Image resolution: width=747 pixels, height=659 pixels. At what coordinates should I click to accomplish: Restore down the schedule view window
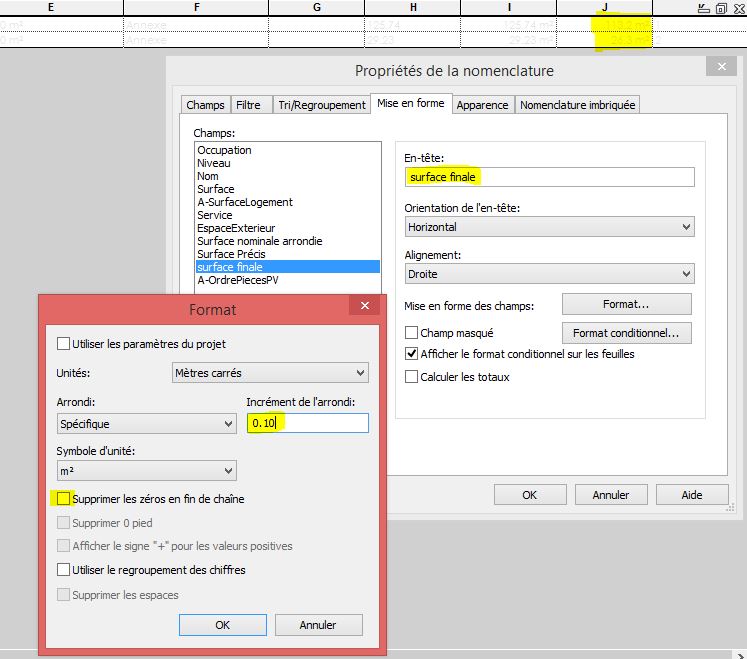tap(720, 8)
